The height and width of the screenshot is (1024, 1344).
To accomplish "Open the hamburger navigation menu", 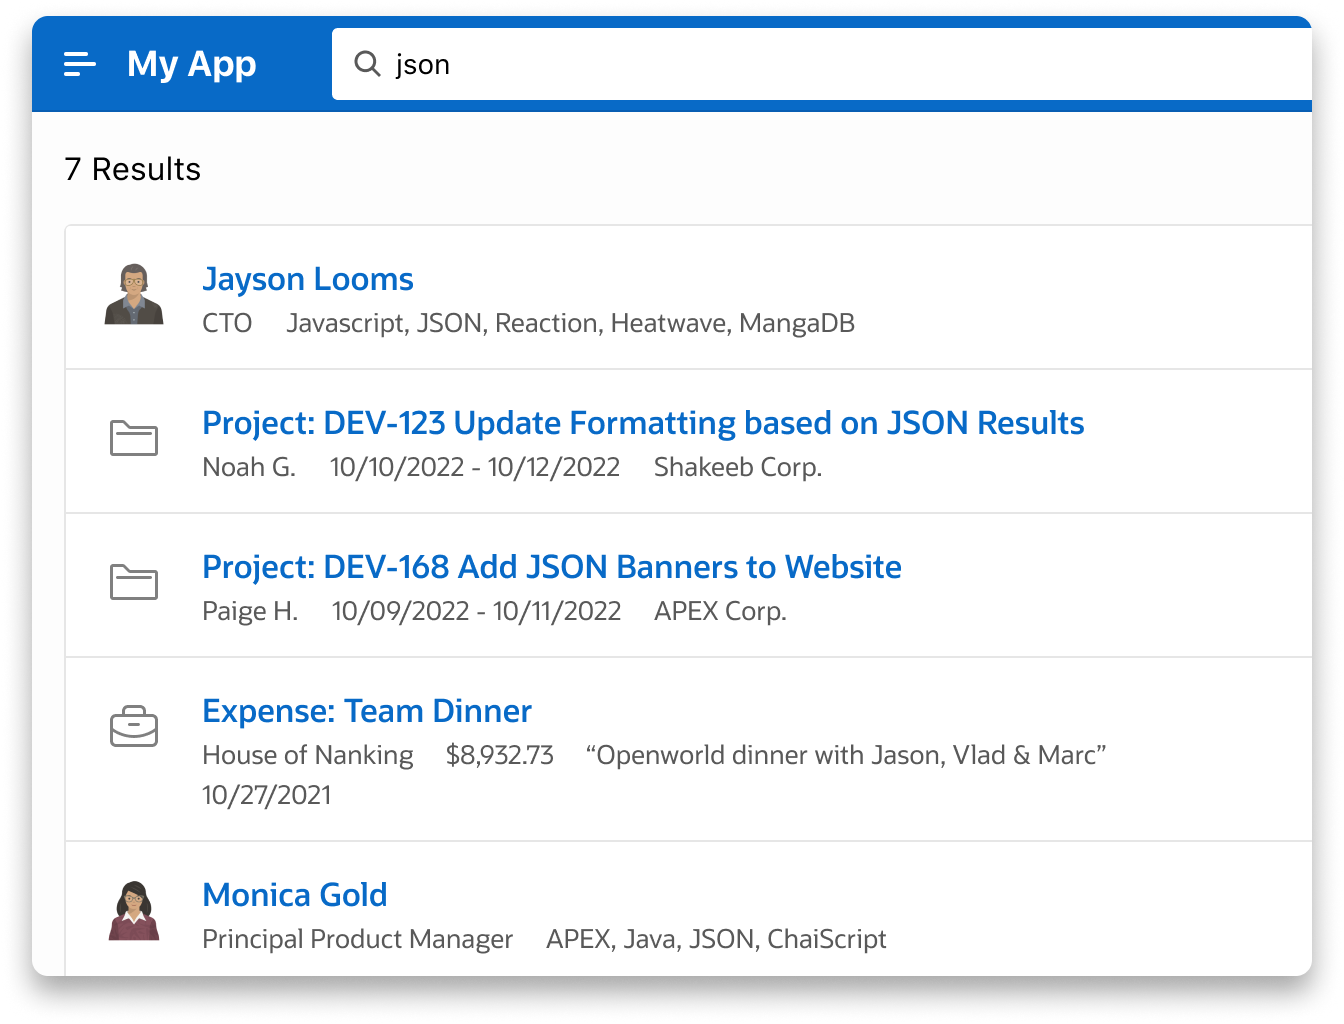I will pyautogui.click(x=78, y=64).
